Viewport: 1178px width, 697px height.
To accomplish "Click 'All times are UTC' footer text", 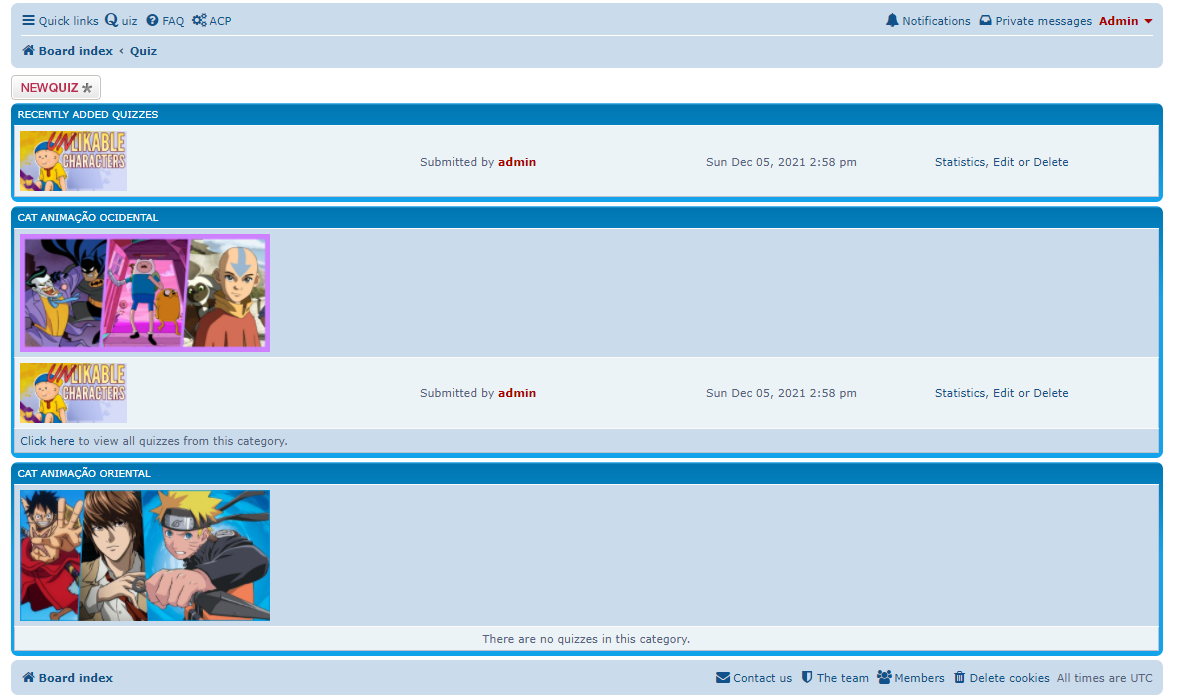I will 1104,677.
